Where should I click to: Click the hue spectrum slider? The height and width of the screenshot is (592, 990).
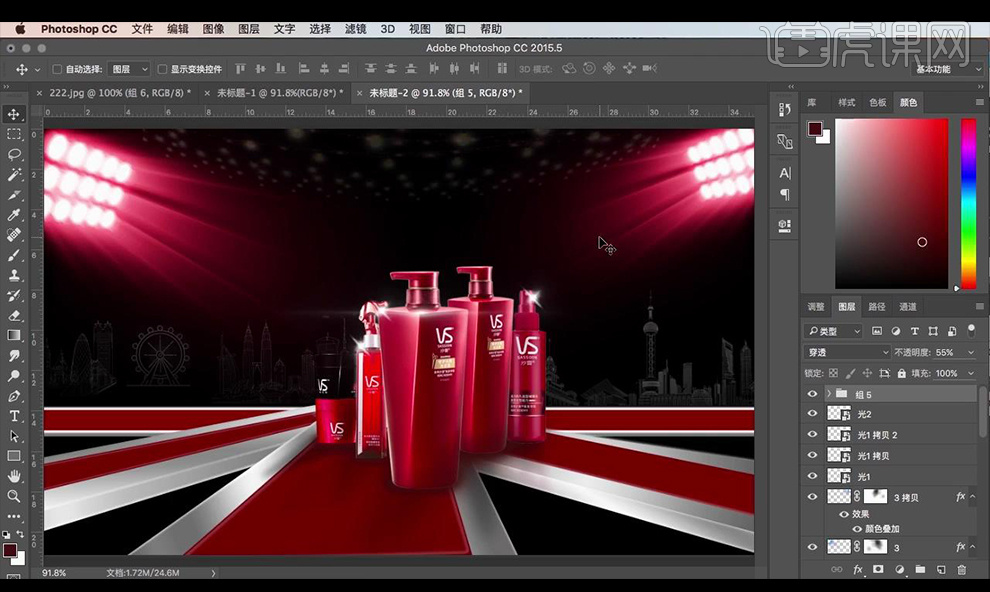pyautogui.click(x=968, y=203)
